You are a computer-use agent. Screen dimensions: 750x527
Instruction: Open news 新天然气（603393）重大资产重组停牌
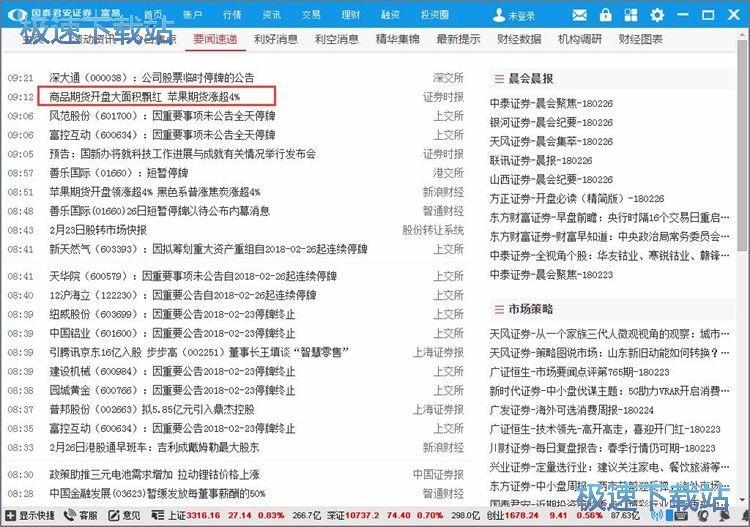click(208, 250)
